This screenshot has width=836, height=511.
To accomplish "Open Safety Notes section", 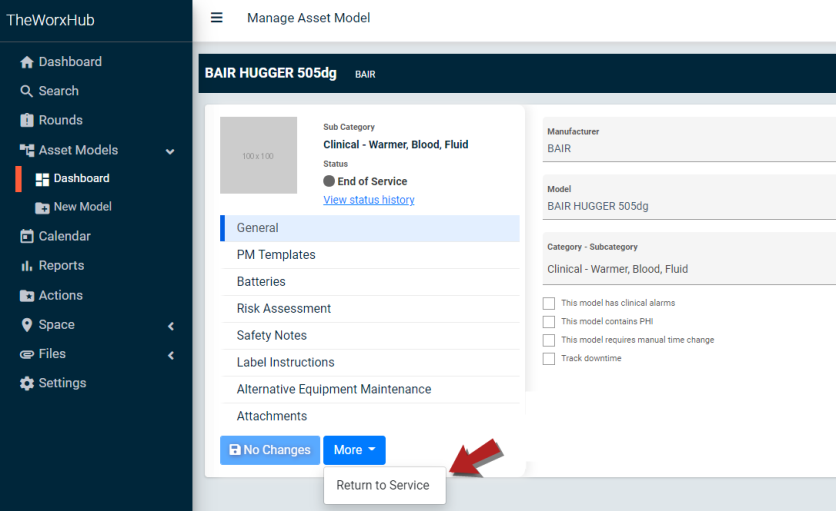I will (x=370, y=336).
